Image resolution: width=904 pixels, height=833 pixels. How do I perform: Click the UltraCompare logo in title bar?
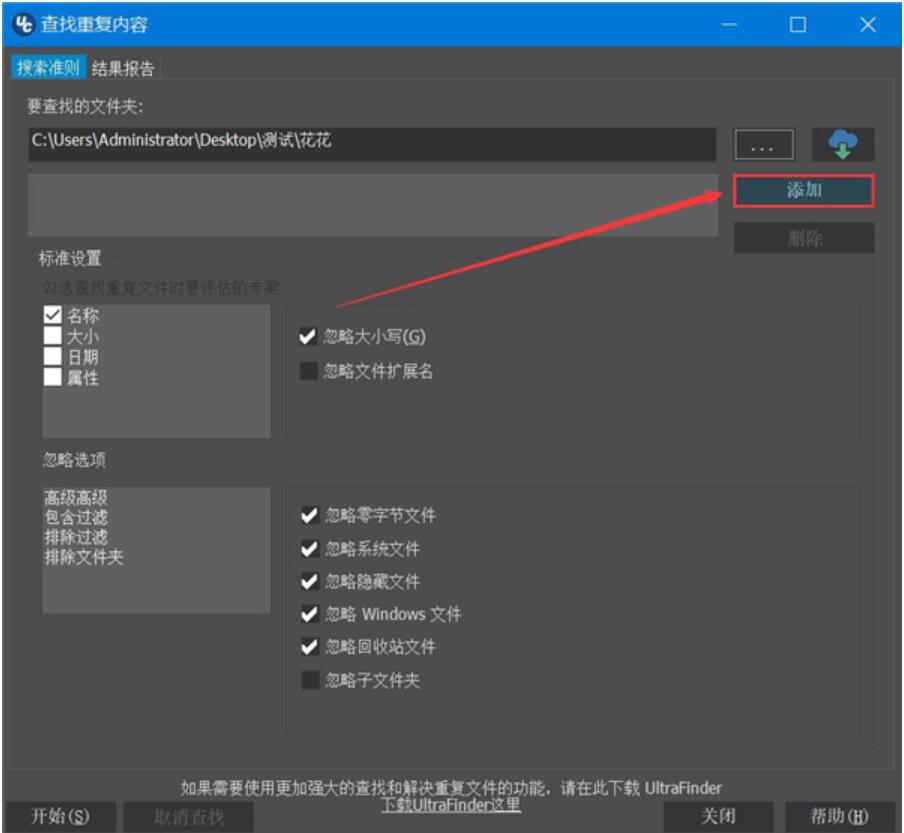tap(24, 24)
